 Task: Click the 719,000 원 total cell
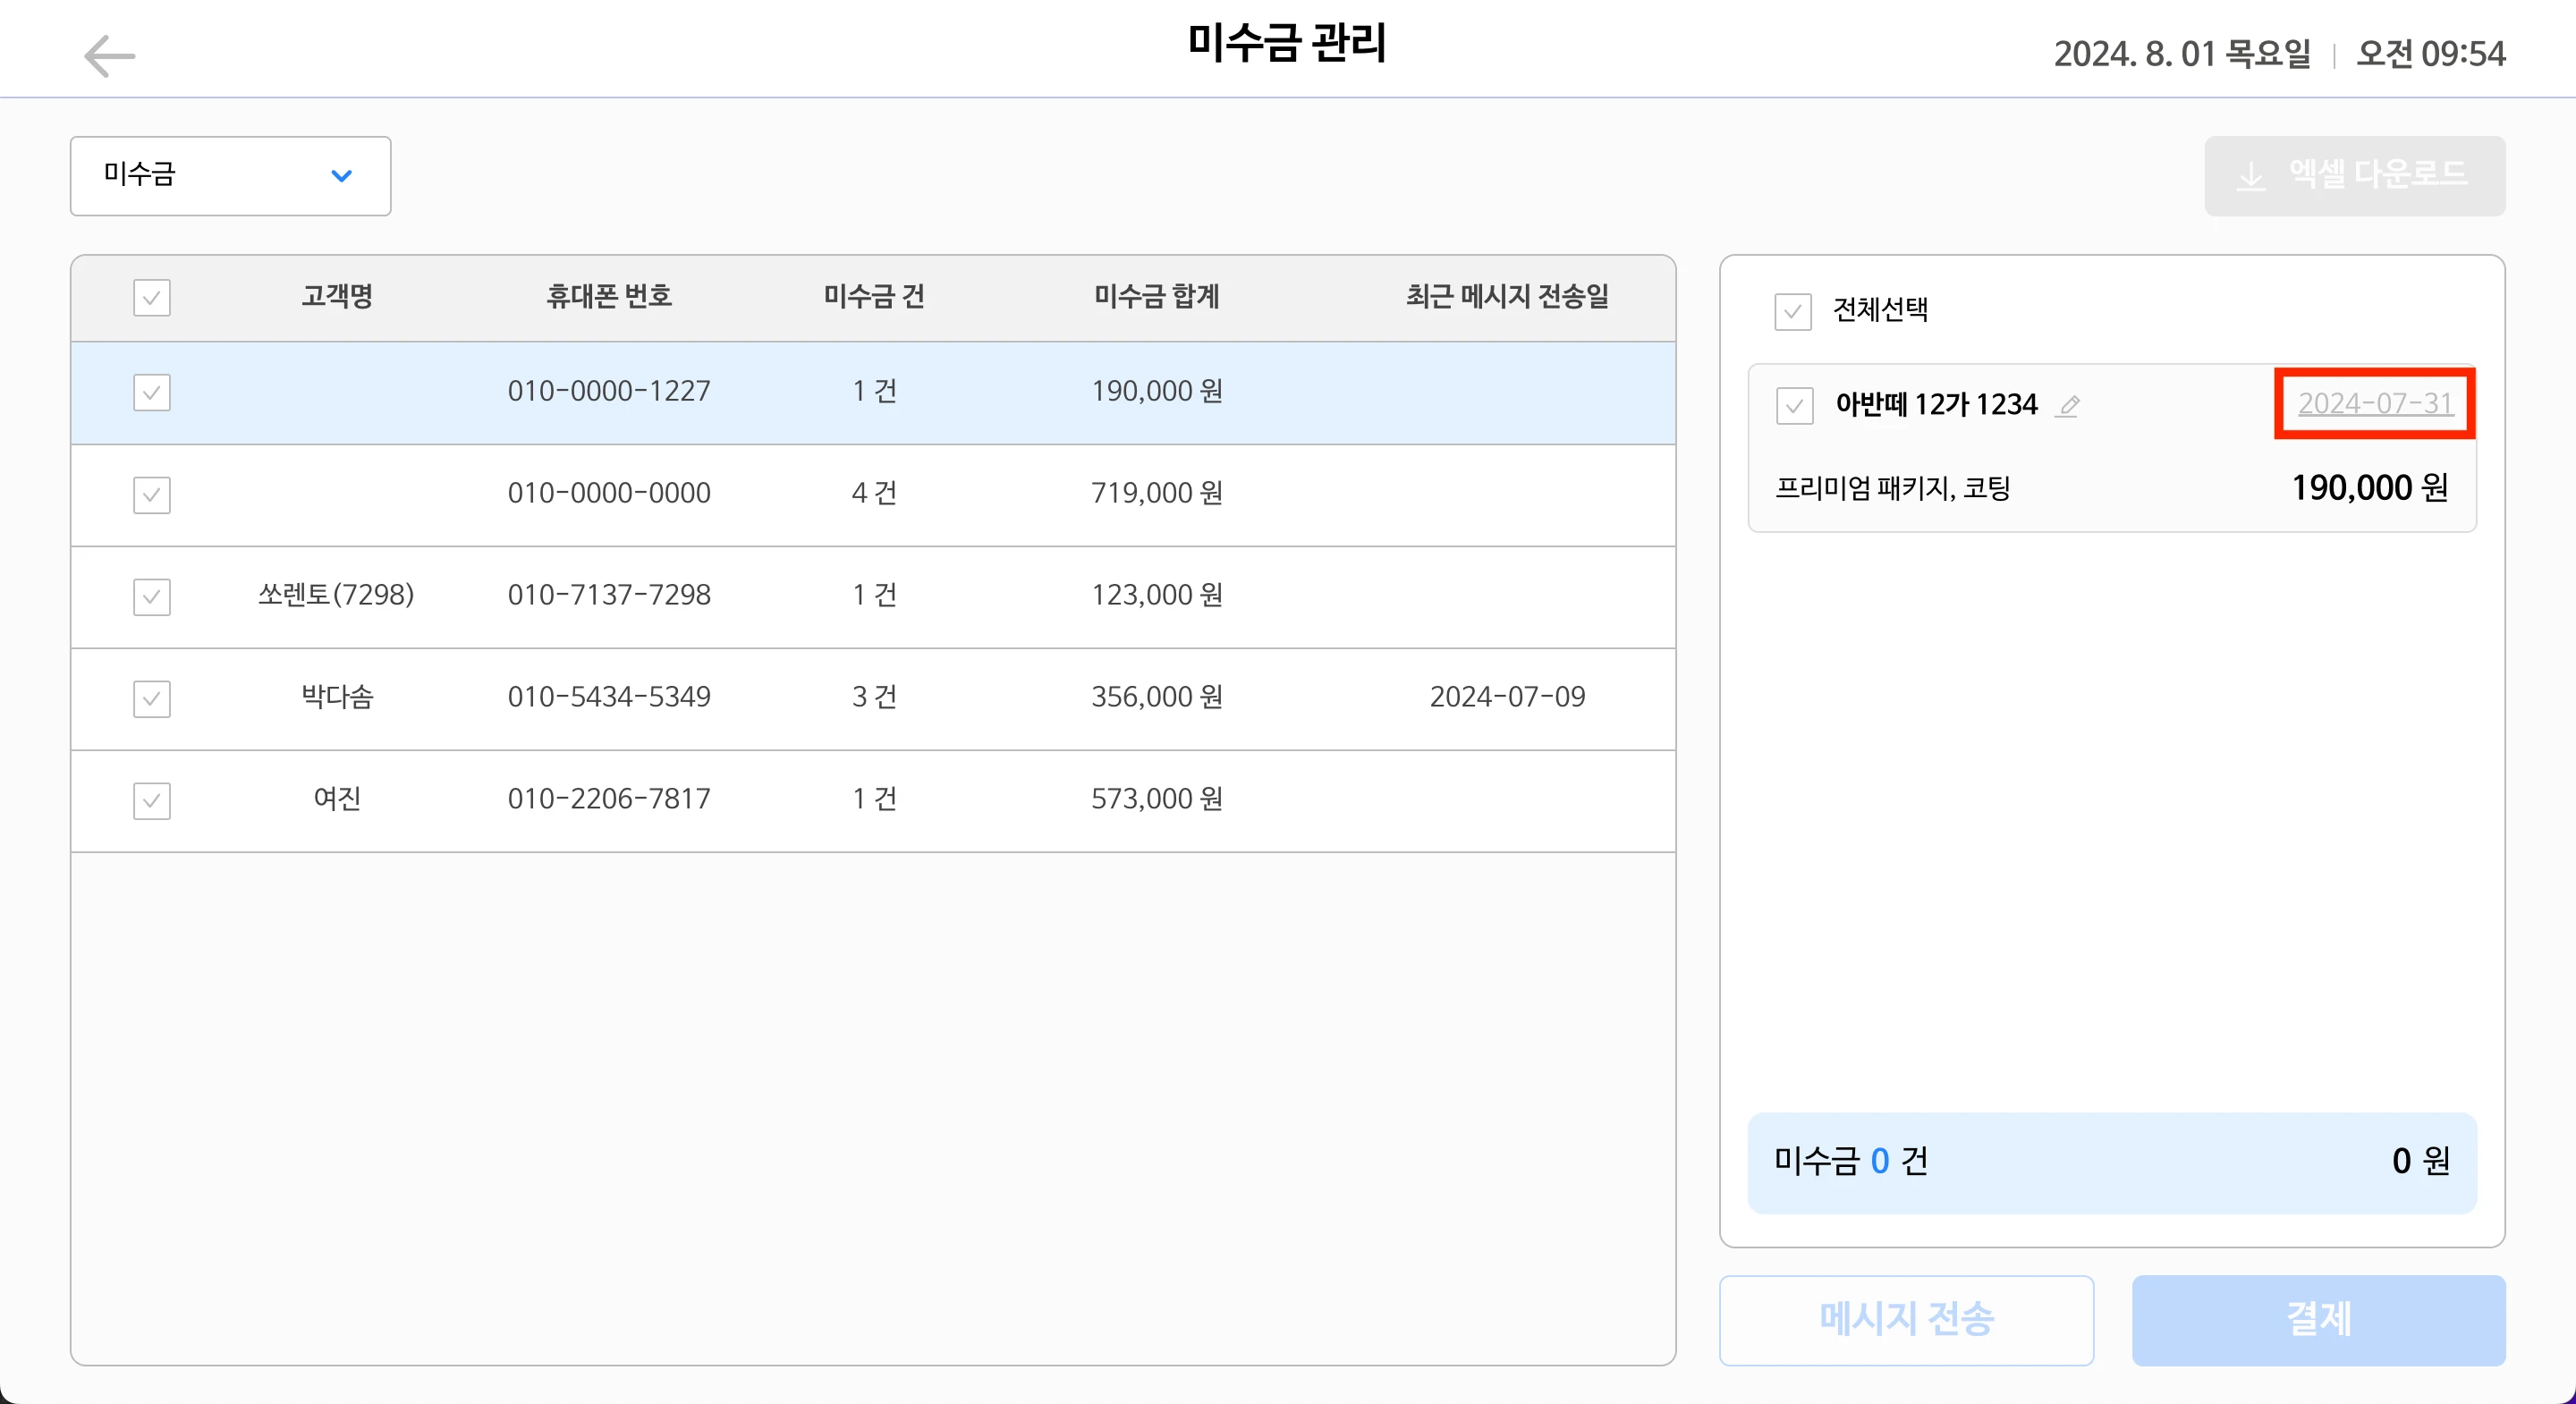(1157, 493)
